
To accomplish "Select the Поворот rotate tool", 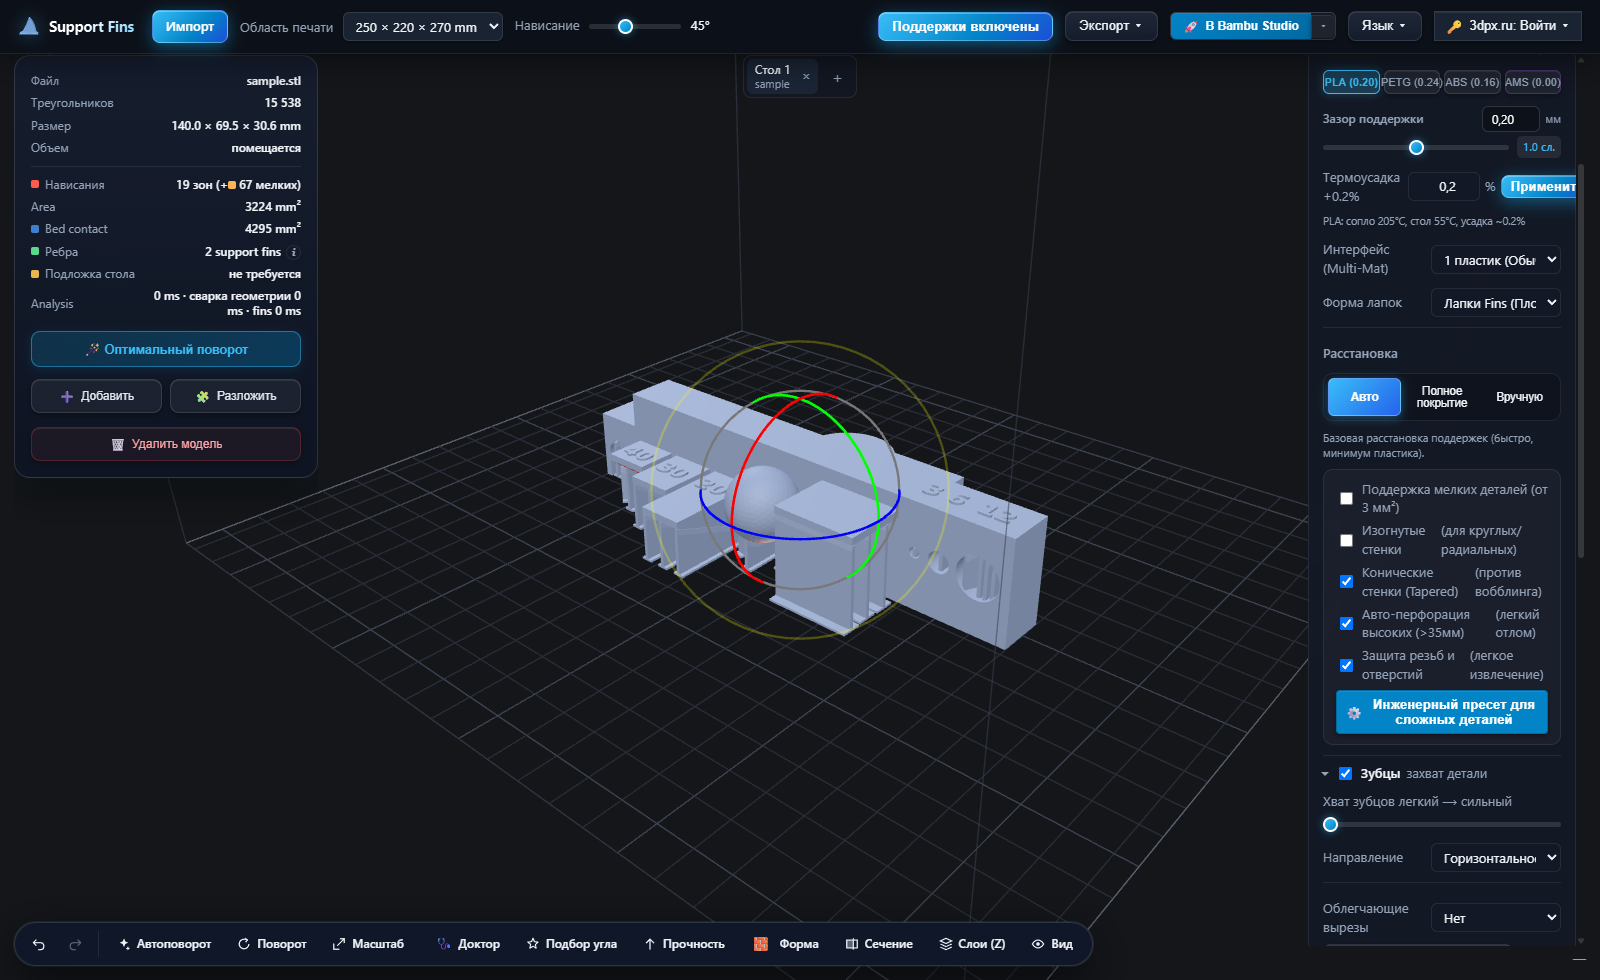I will point(272,944).
